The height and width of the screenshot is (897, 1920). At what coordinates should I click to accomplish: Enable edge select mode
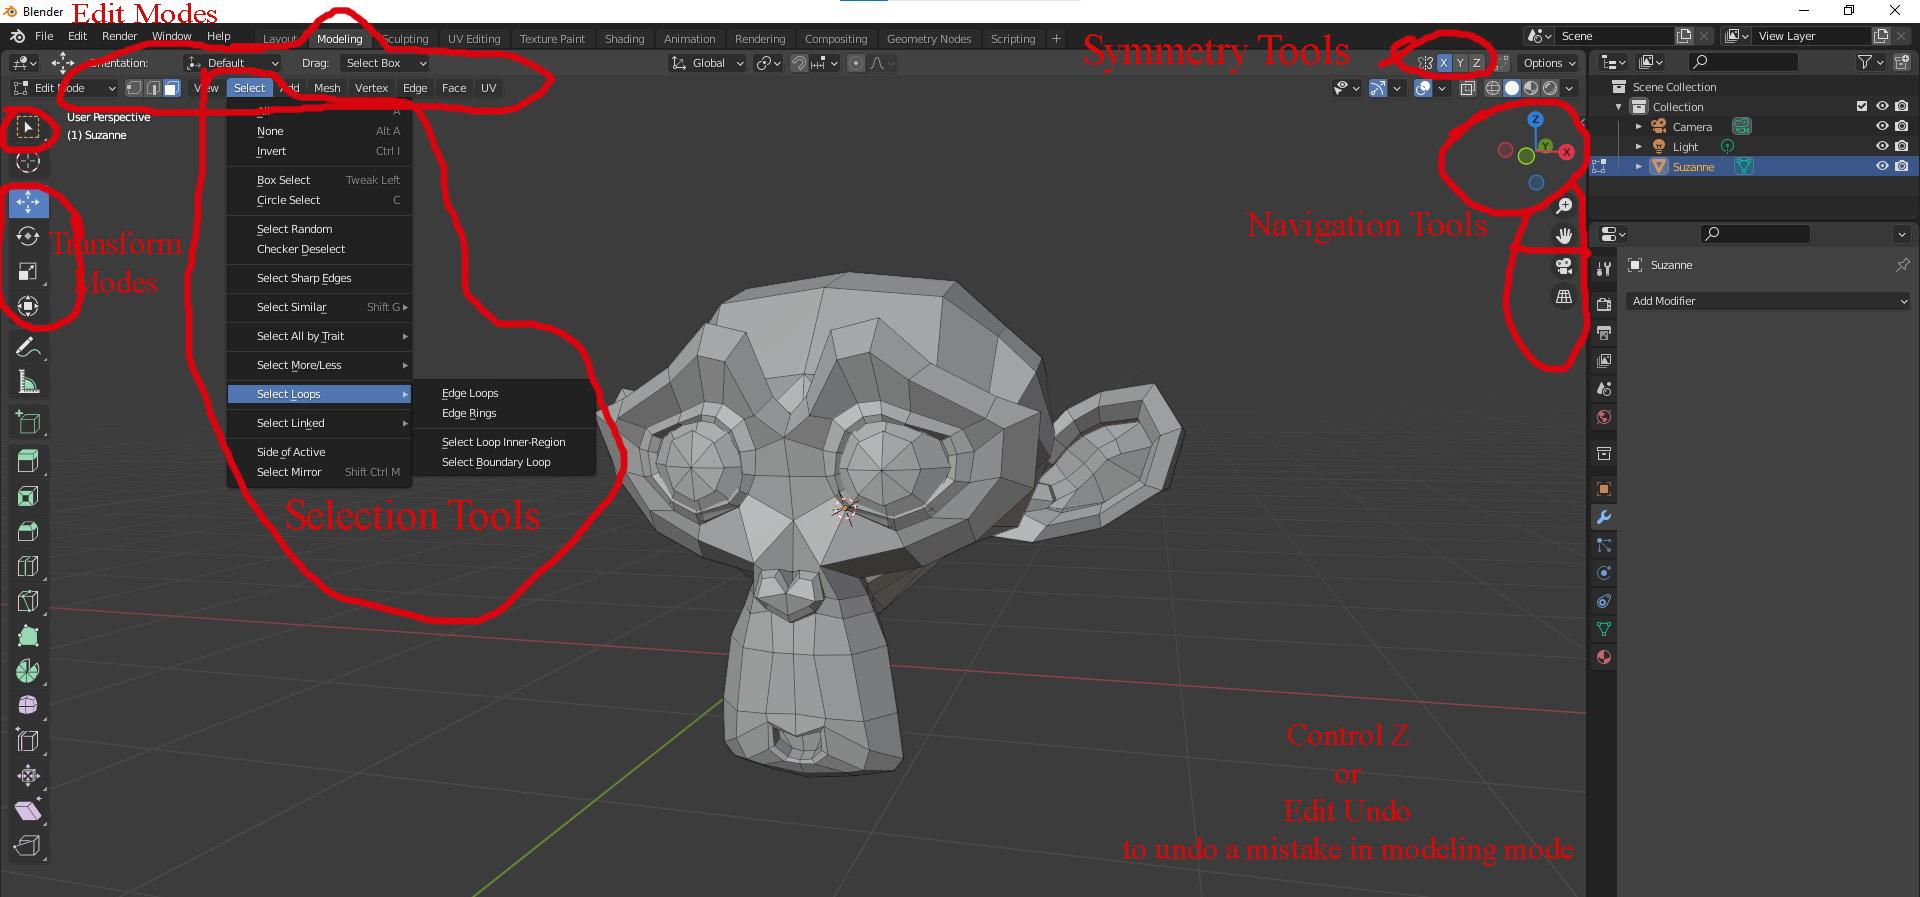tap(153, 88)
